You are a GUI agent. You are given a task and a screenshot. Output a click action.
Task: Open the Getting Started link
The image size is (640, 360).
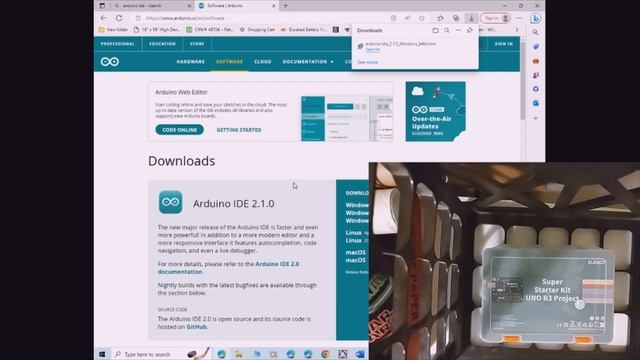pyautogui.click(x=239, y=130)
